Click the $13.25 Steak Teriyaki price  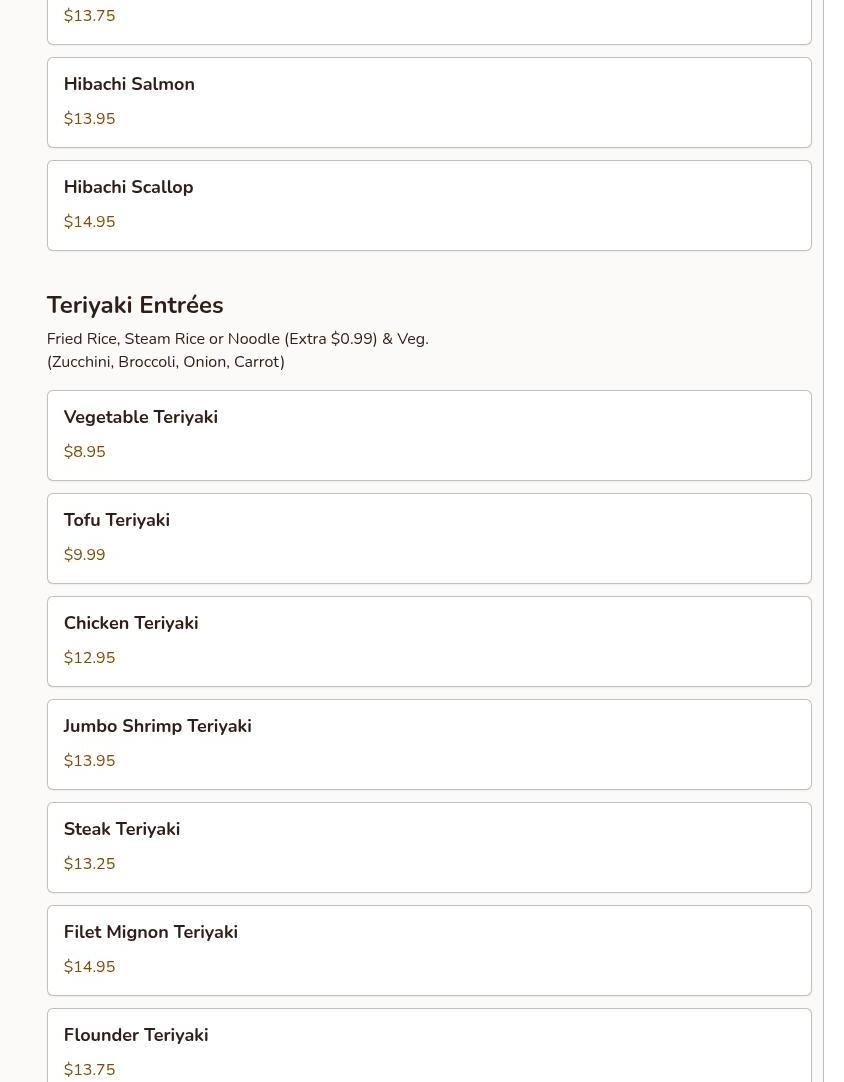pyautogui.click(x=90, y=864)
